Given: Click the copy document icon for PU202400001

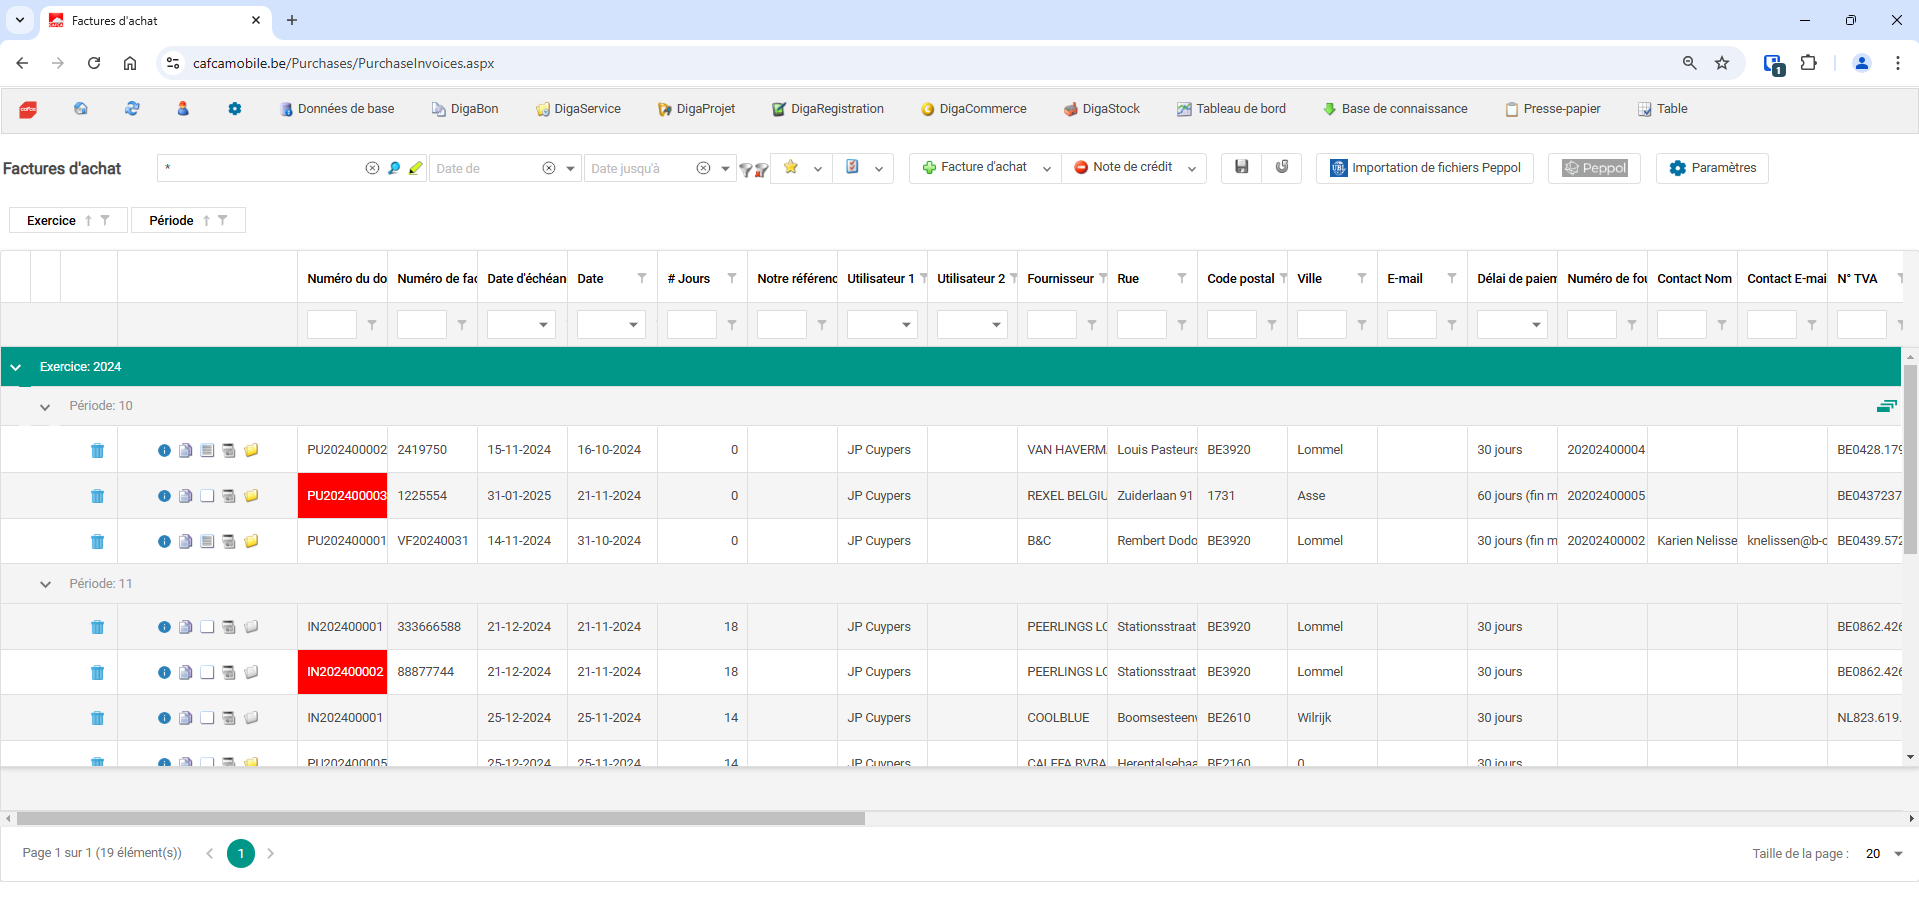Looking at the screenshot, I should tap(185, 541).
